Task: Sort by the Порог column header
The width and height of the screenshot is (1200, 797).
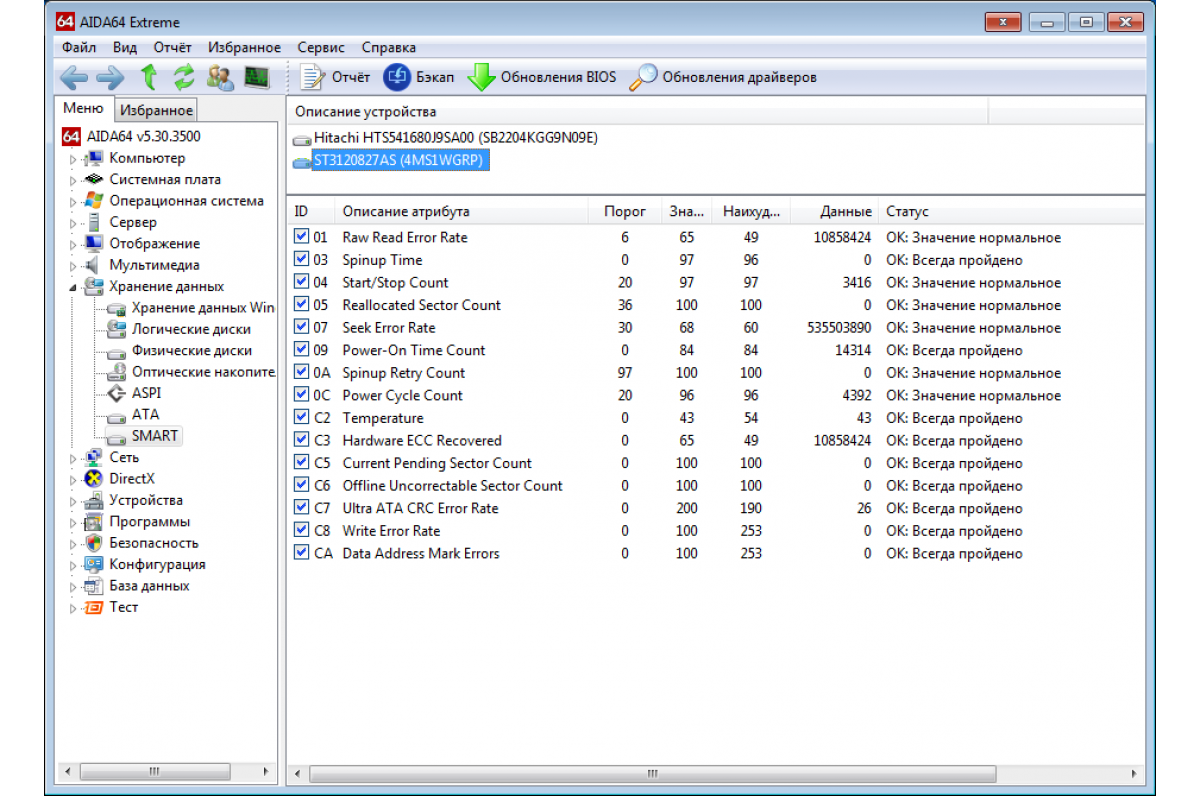Action: click(625, 211)
